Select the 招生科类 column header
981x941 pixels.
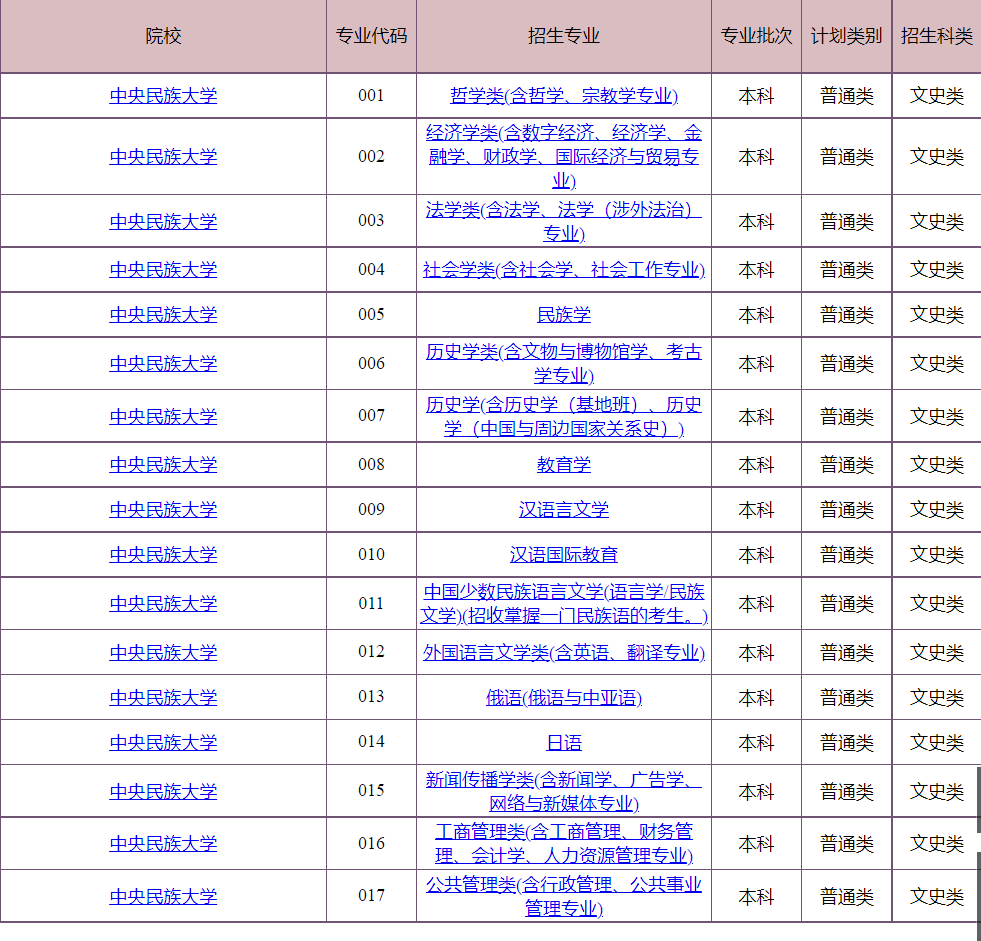937,36
